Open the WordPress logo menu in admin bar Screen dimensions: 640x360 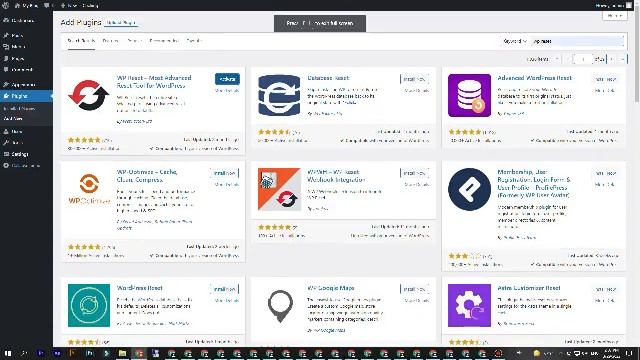click(5, 5)
